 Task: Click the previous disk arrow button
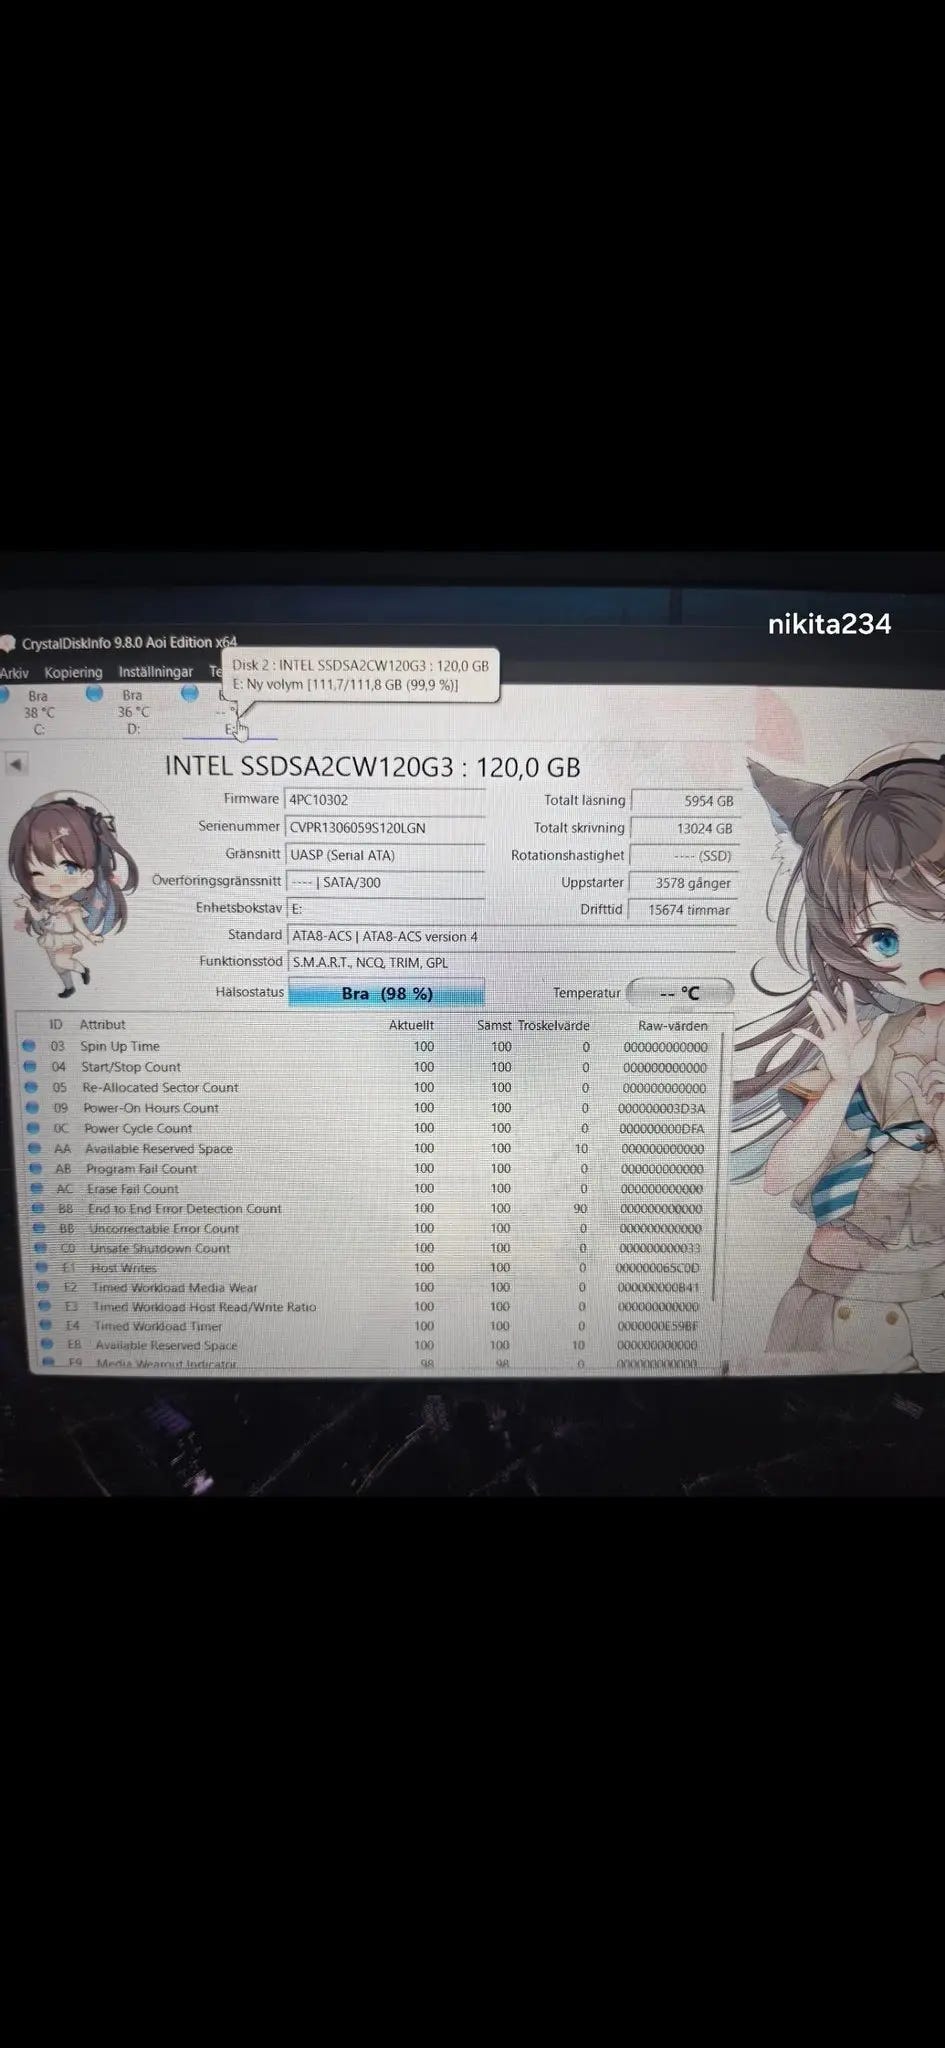click(x=16, y=764)
